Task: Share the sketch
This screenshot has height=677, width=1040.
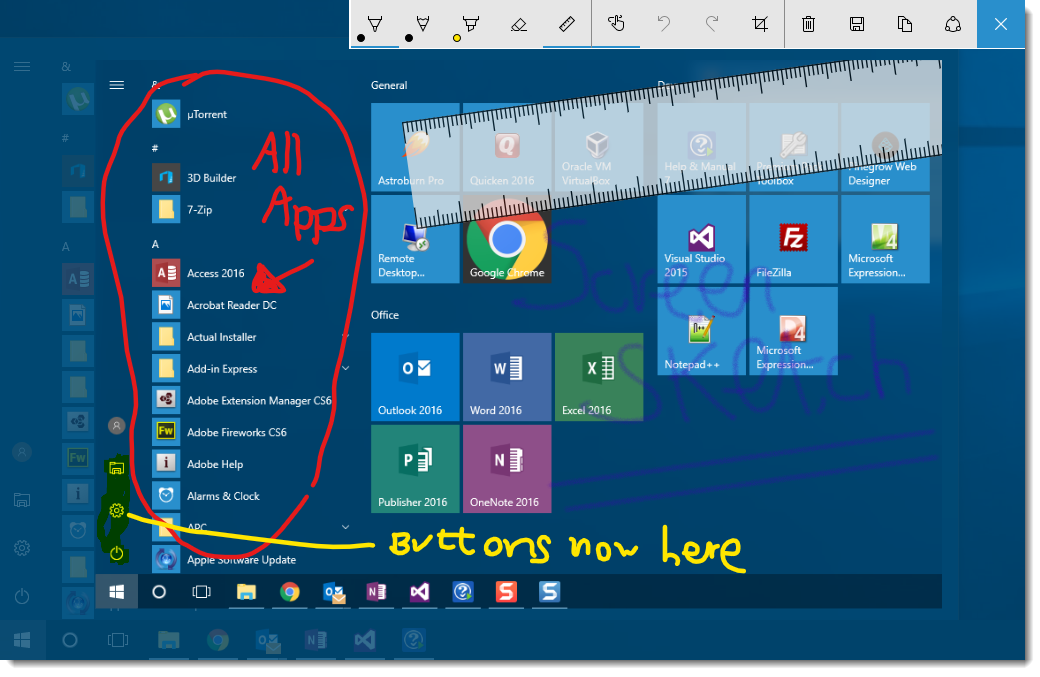Action: click(953, 24)
